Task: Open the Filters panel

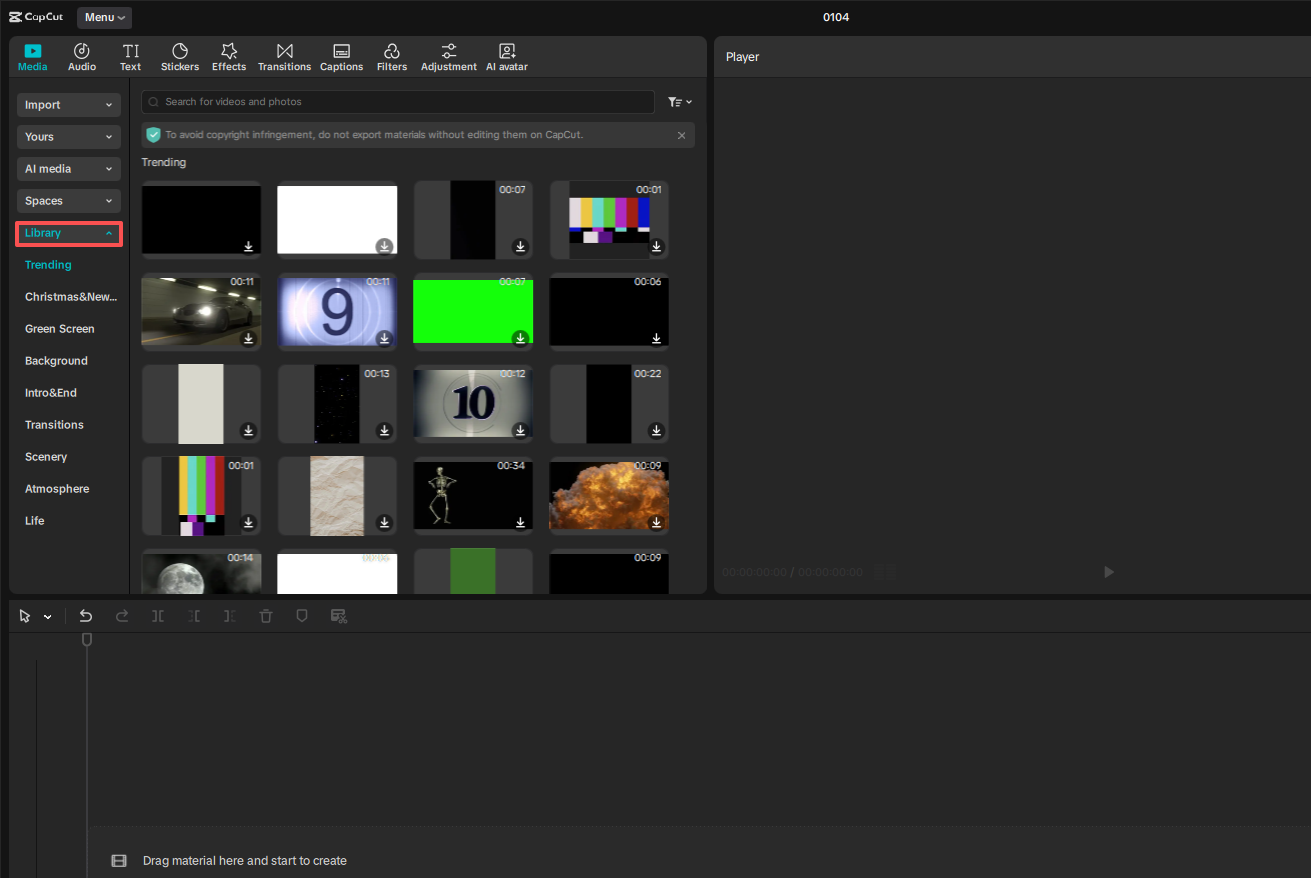Action: [x=391, y=56]
